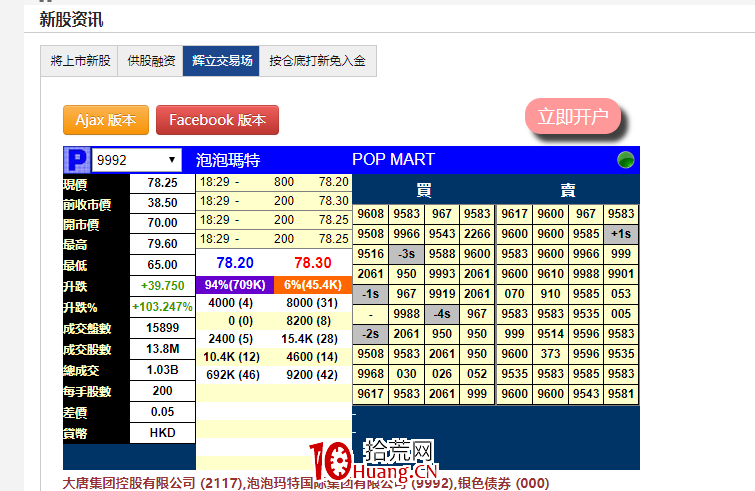
Task: Click broker cell 373 in sell table
Action: 550,354
